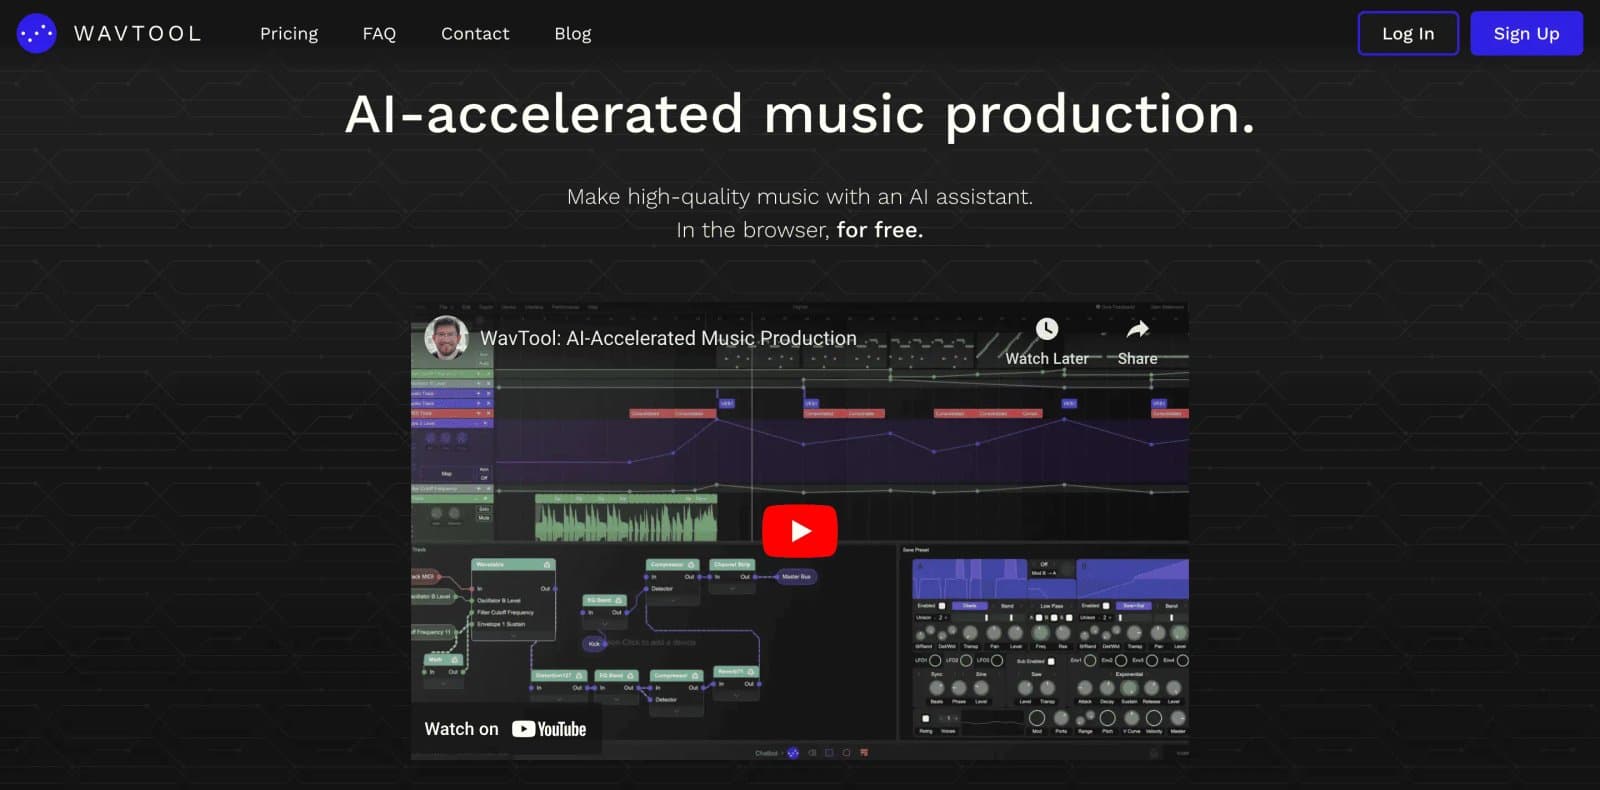Image resolution: width=1600 pixels, height=790 pixels.
Task: Go to the FAQ page
Action: 379,33
